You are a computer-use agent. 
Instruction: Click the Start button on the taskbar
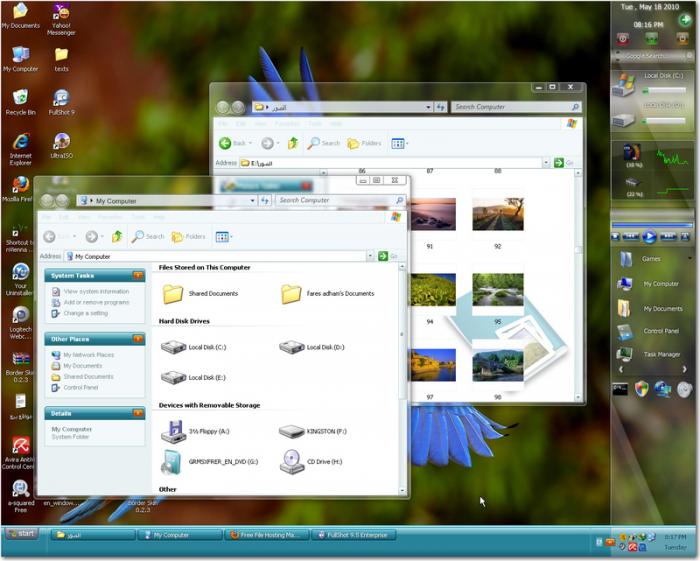click(x=21, y=533)
